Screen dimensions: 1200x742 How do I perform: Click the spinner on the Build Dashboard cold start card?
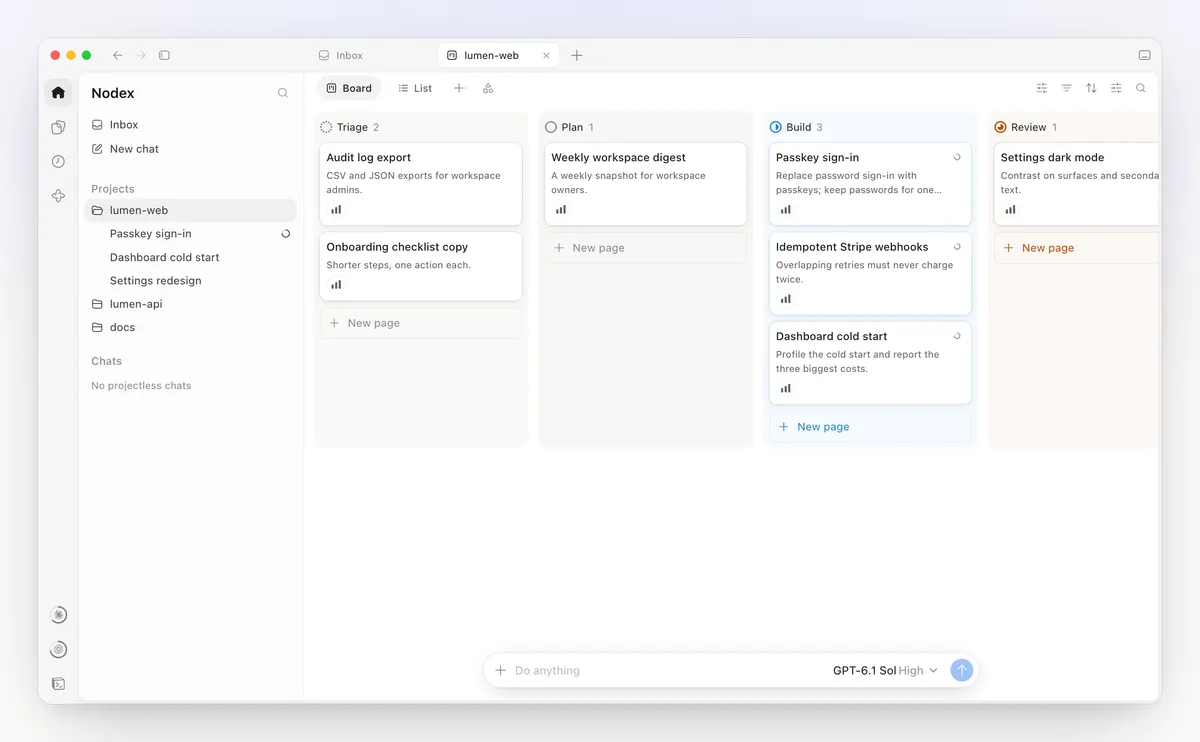point(957,336)
